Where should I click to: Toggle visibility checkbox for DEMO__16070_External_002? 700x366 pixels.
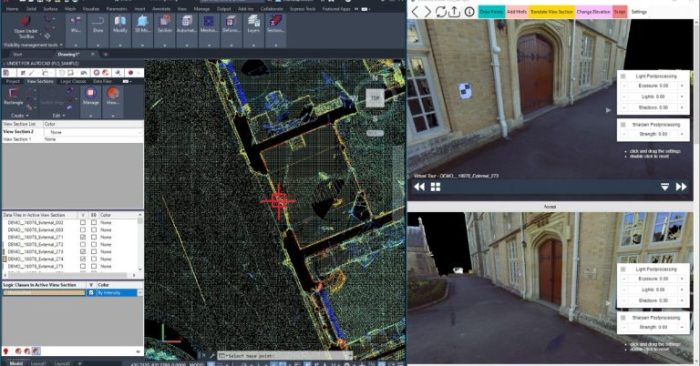pyautogui.click(x=83, y=222)
